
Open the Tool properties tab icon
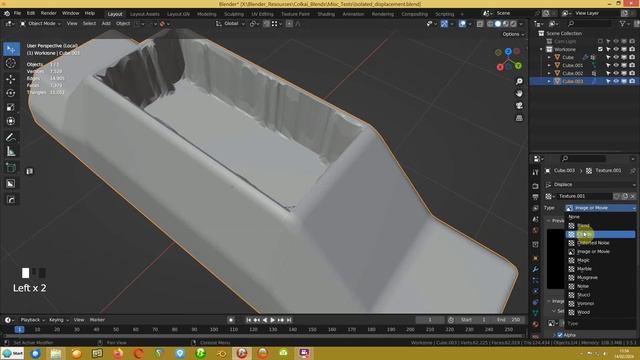[536, 172]
